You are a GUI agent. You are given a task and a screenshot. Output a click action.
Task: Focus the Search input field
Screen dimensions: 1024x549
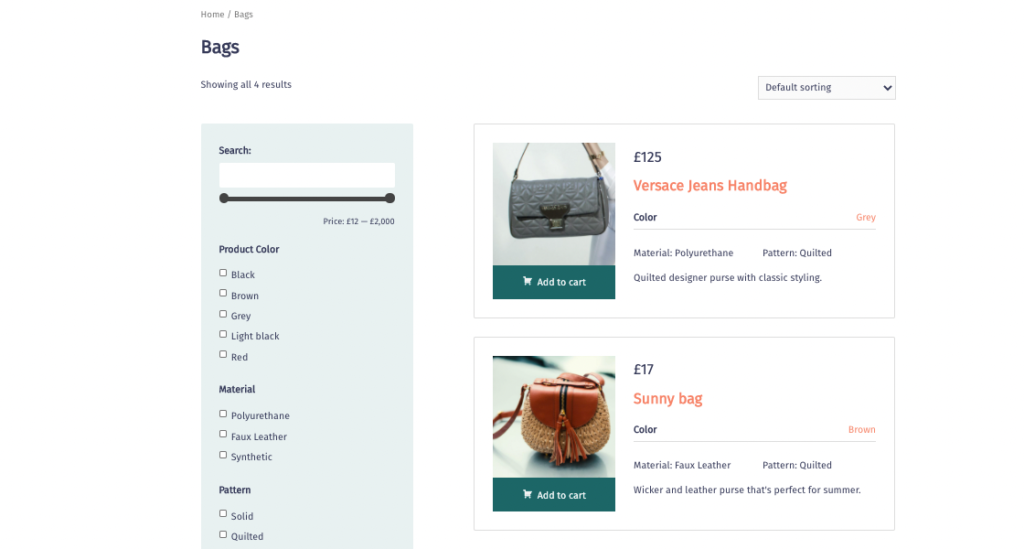point(307,175)
